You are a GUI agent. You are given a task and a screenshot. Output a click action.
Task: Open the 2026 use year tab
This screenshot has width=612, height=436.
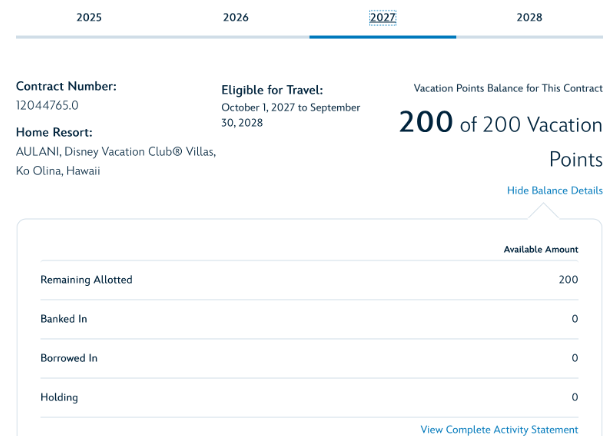point(236,18)
